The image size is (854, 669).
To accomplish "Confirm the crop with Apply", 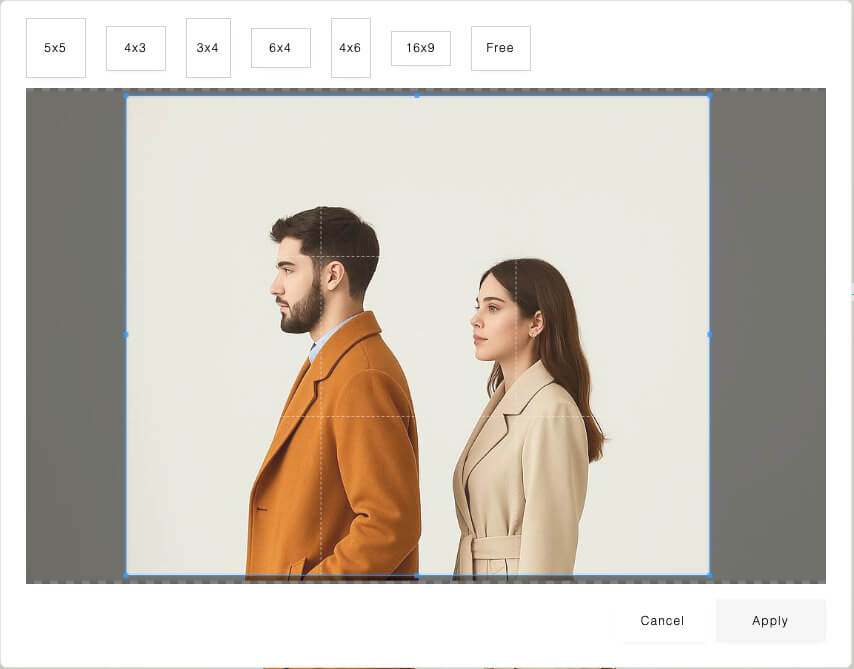I will tap(770, 621).
